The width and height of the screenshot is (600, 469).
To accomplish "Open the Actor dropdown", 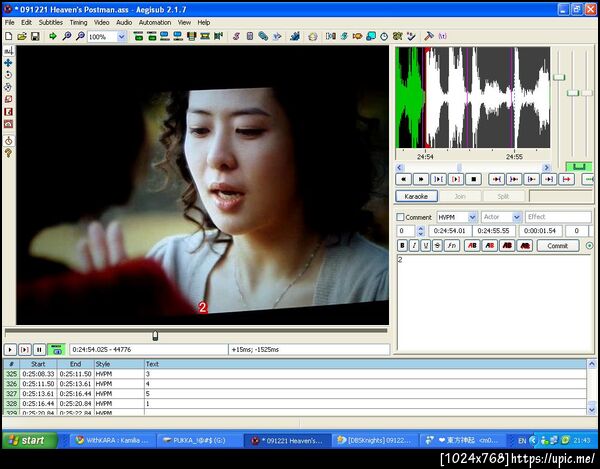I will [517, 217].
